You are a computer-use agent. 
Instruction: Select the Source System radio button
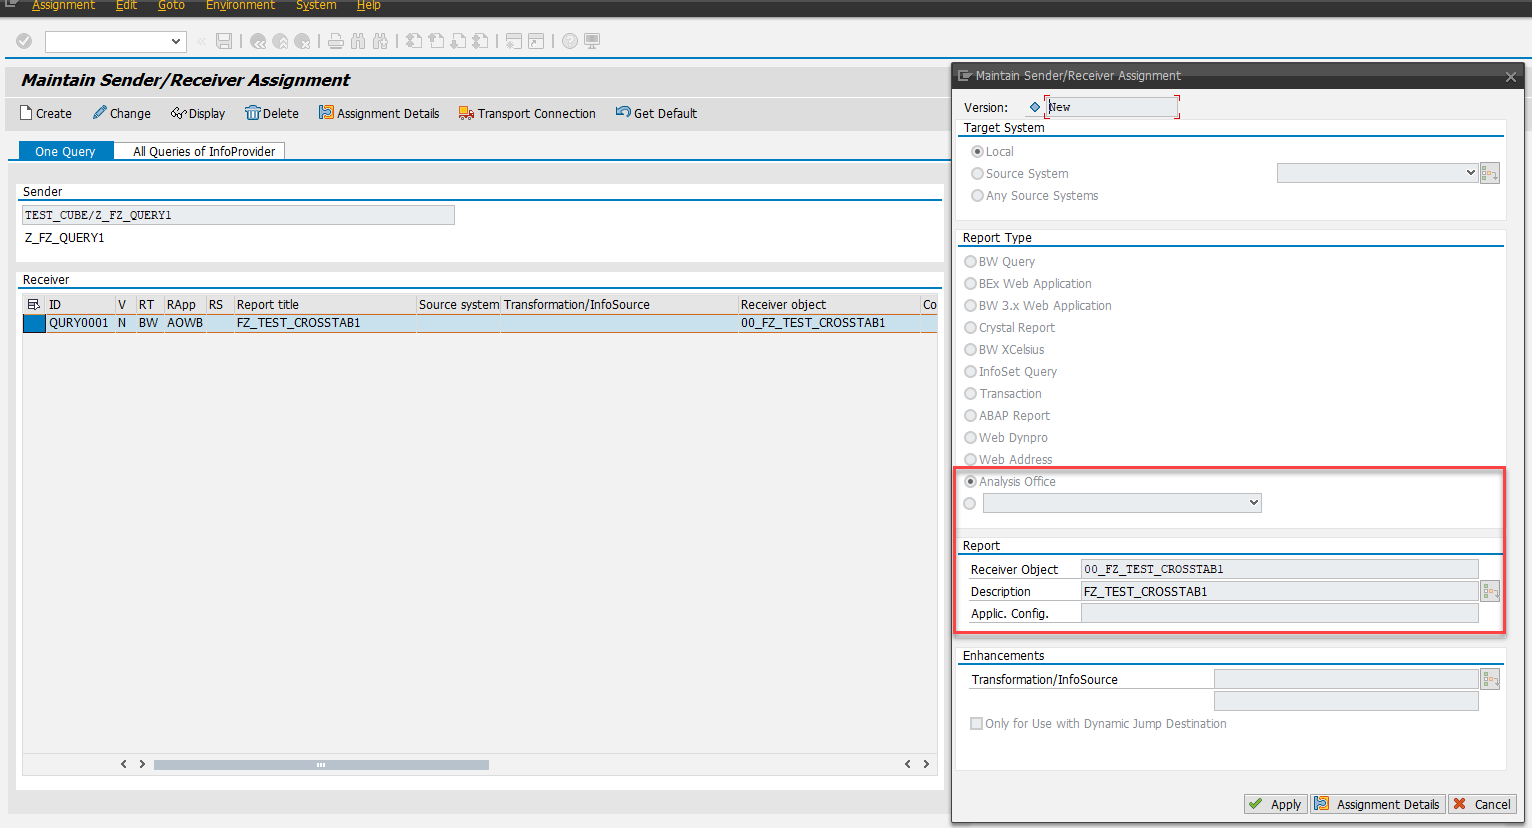click(977, 174)
